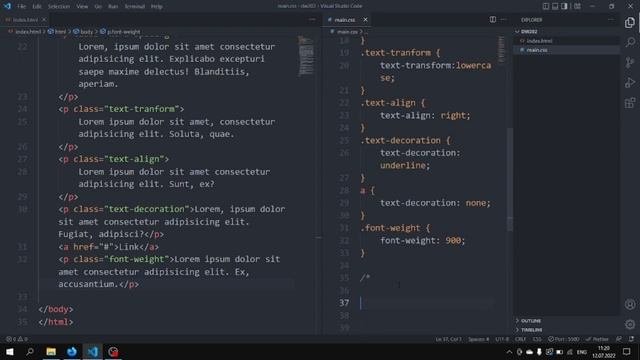Open the notifications bell in status bar
Viewport: 640px width, 360px height.
(631, 339)
